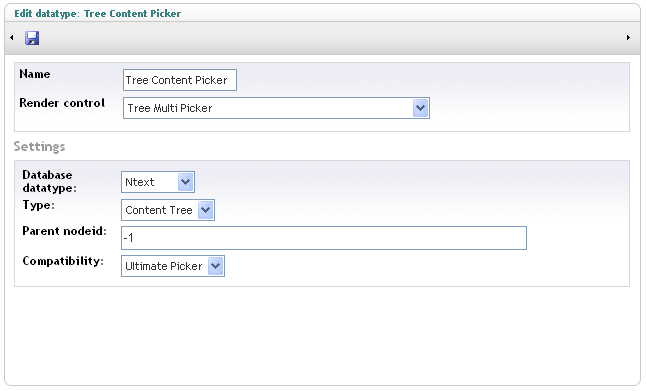Image resolution: width=646 pixels, height=391 pixels.
Task: Focus the Name text field
Action: tap(180, 80)
